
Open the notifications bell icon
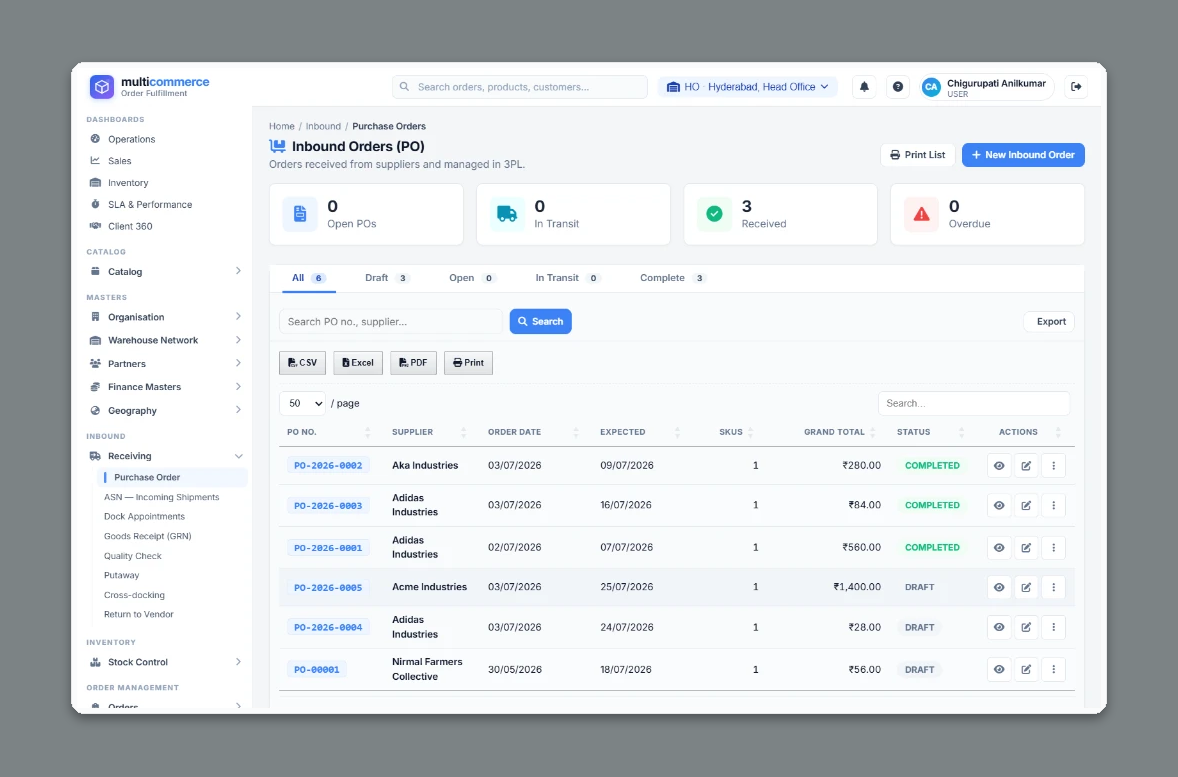click(864, 87)
